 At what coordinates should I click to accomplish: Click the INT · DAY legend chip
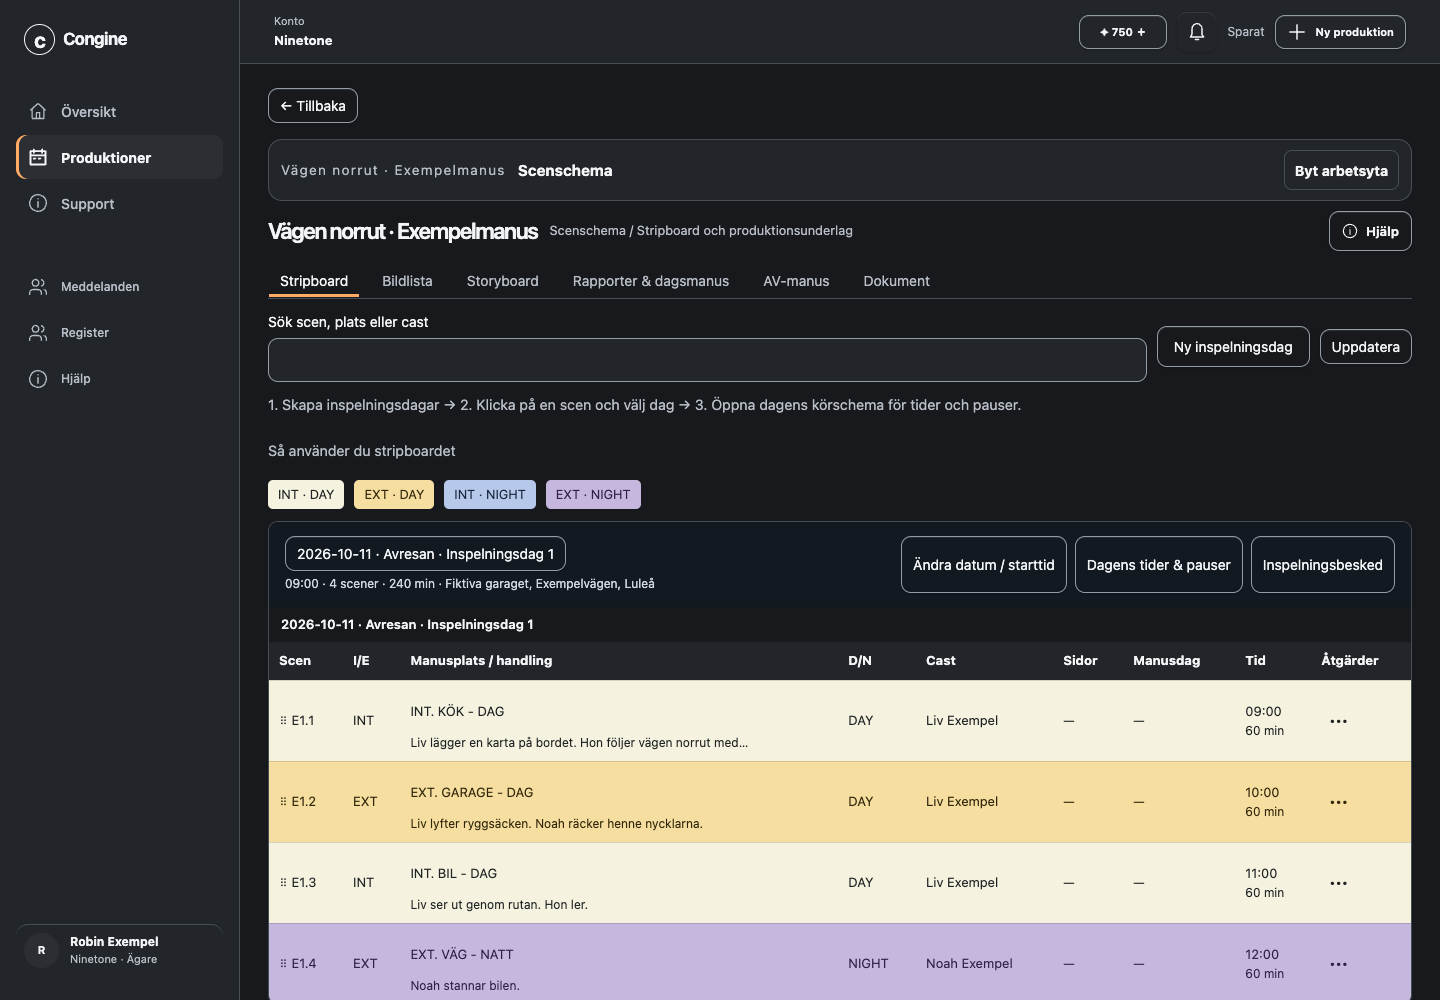tap(306, 495)
